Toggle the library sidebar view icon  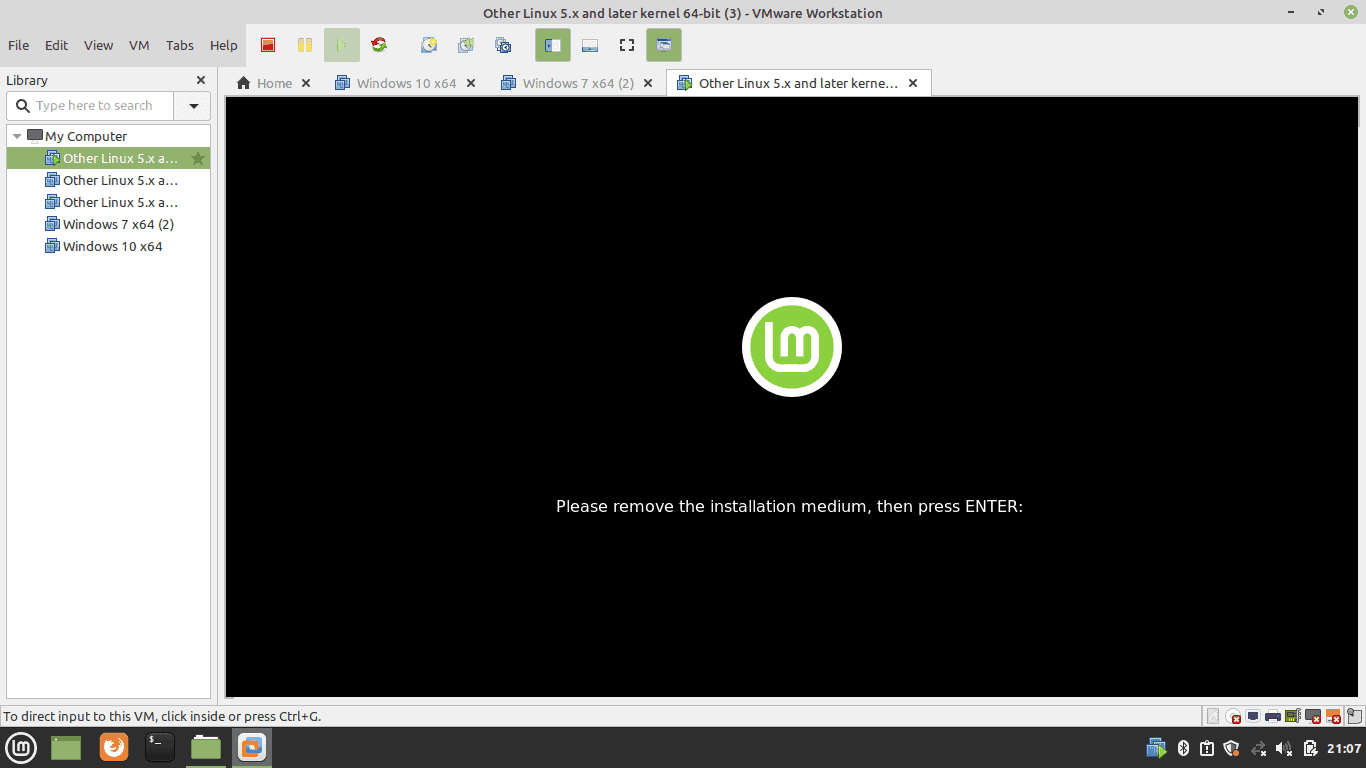tap(553, 45)
